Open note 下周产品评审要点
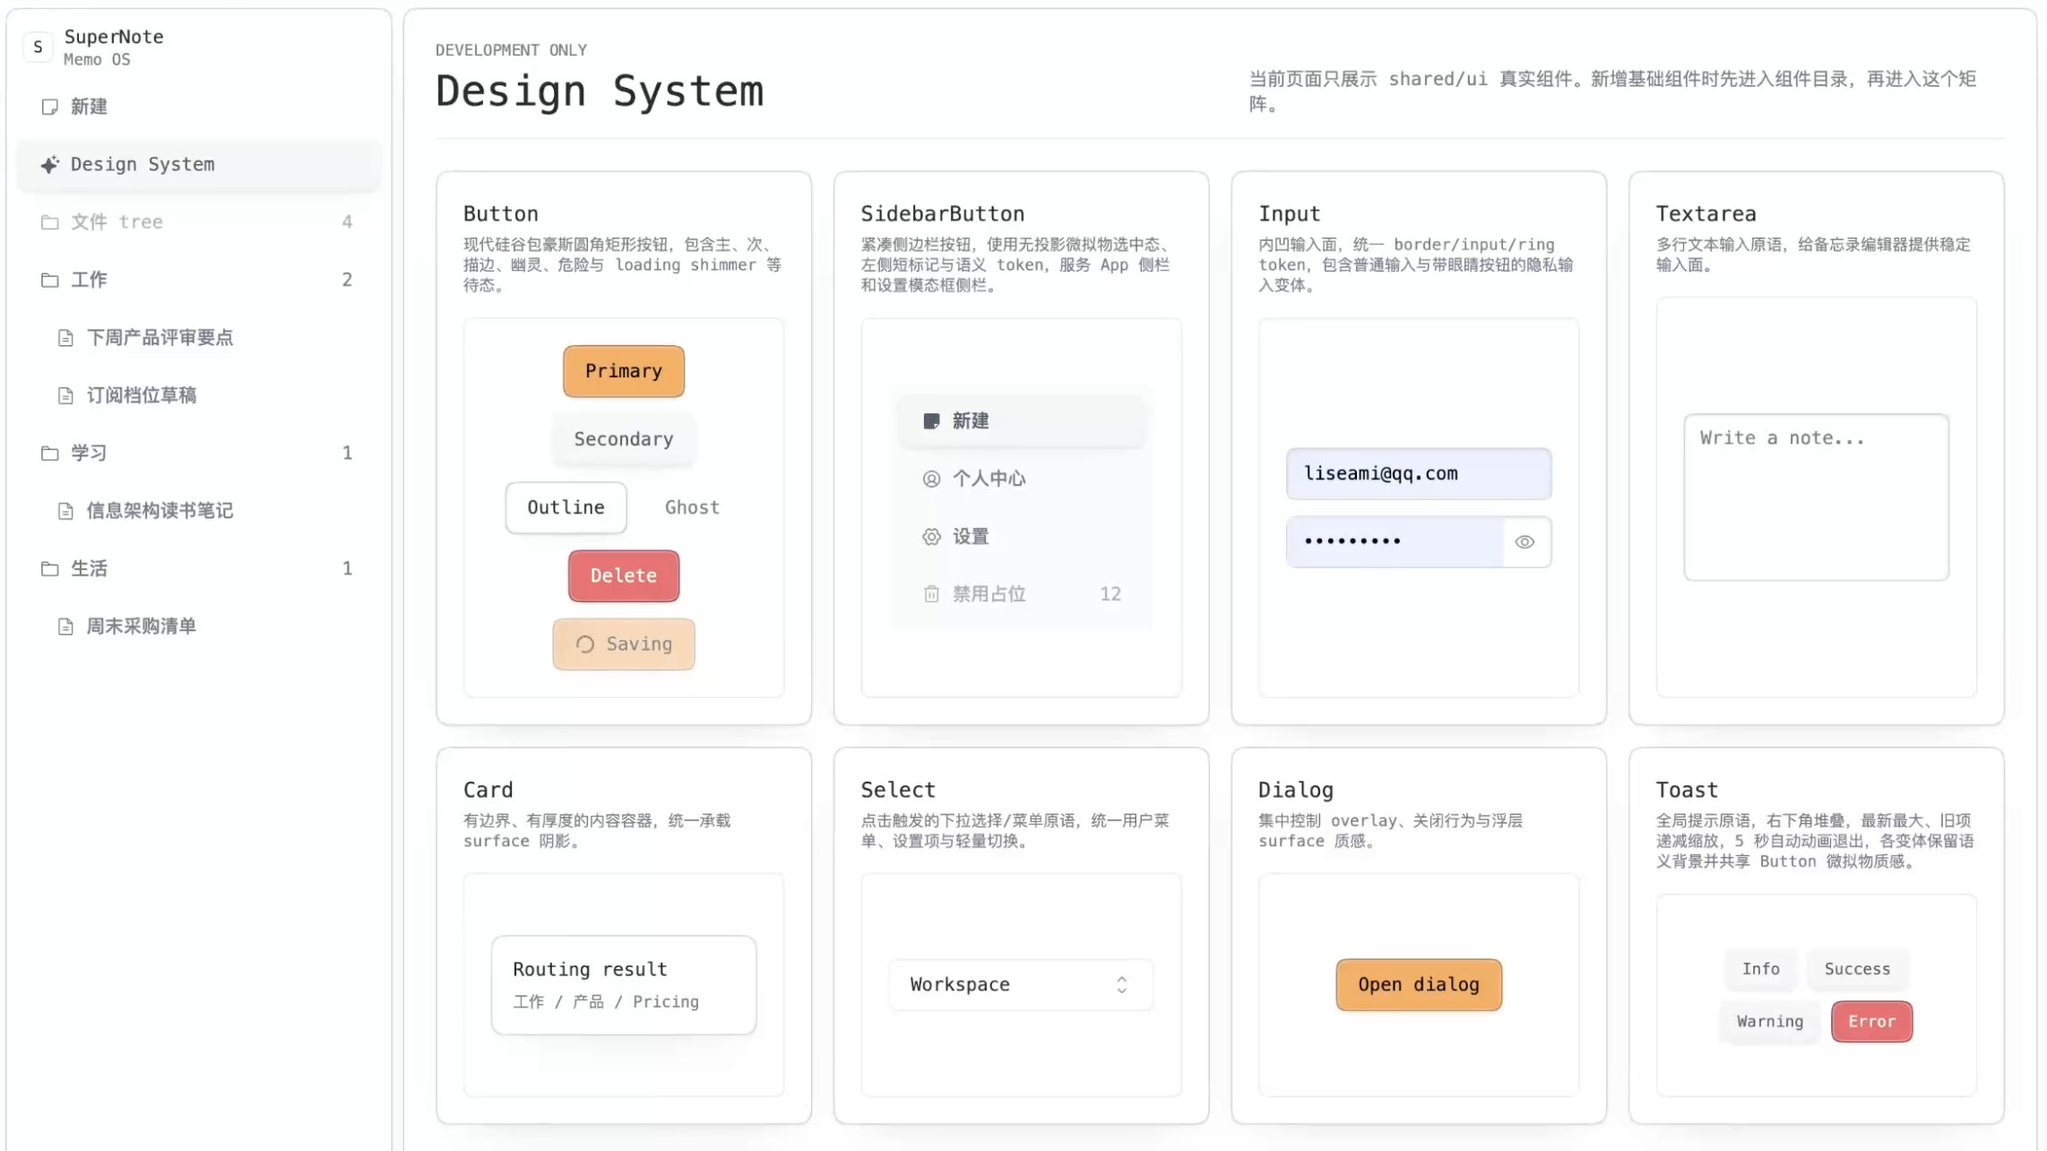2047x1151 pixels. [206, 338]
